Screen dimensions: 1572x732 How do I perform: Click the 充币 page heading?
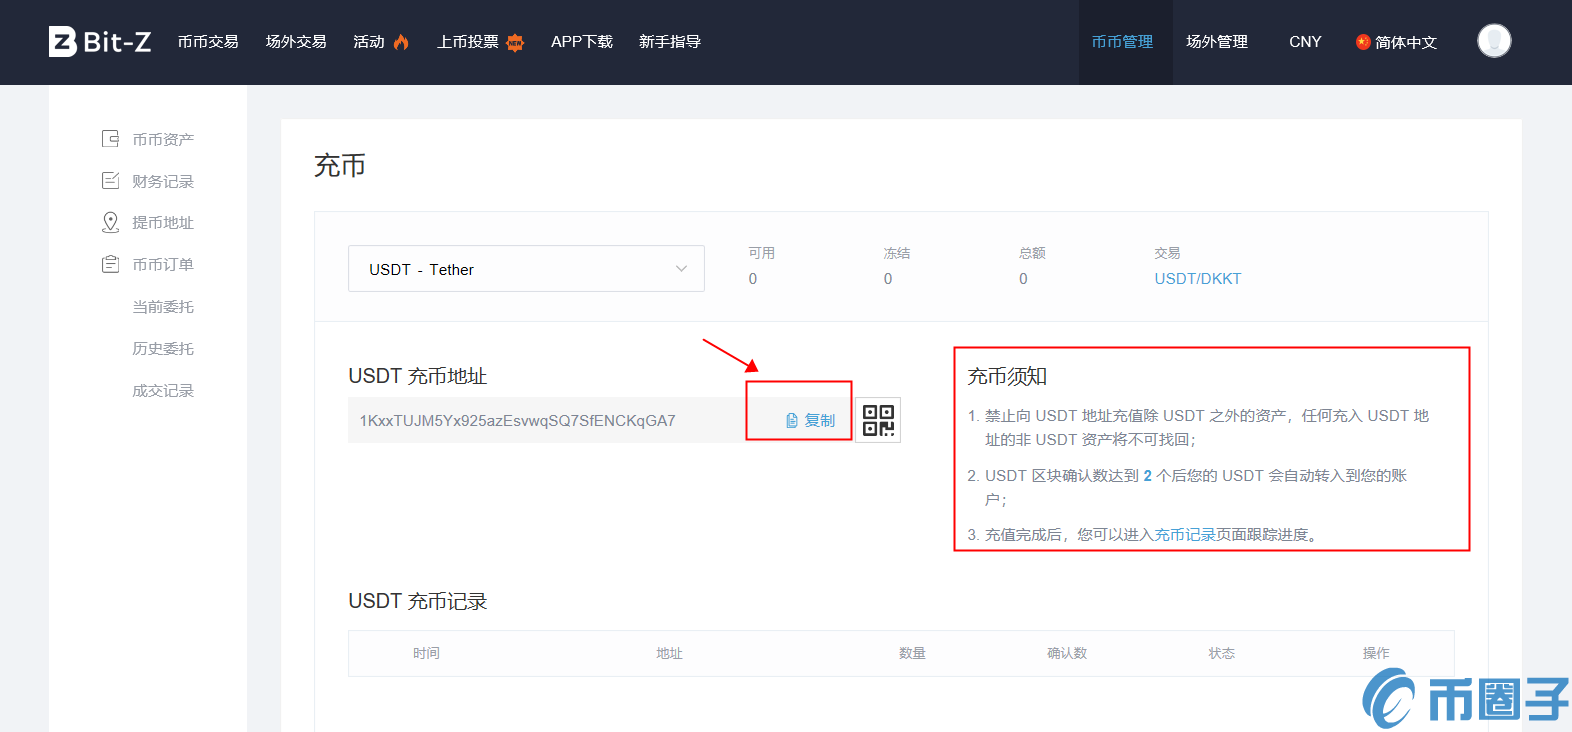(340, 165)
